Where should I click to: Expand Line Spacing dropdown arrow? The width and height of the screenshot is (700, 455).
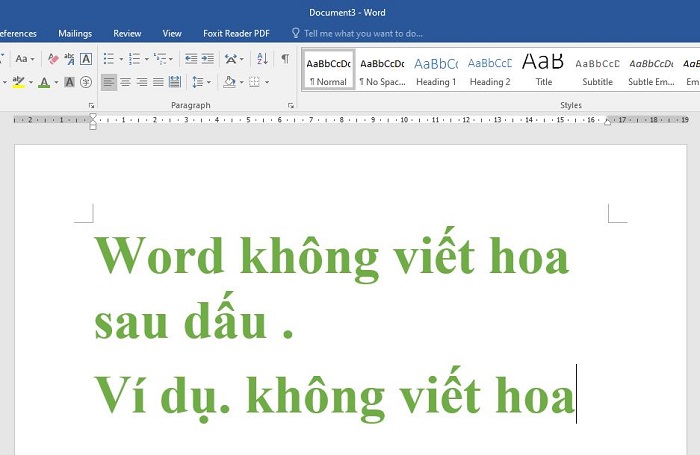tap(208, 83)
